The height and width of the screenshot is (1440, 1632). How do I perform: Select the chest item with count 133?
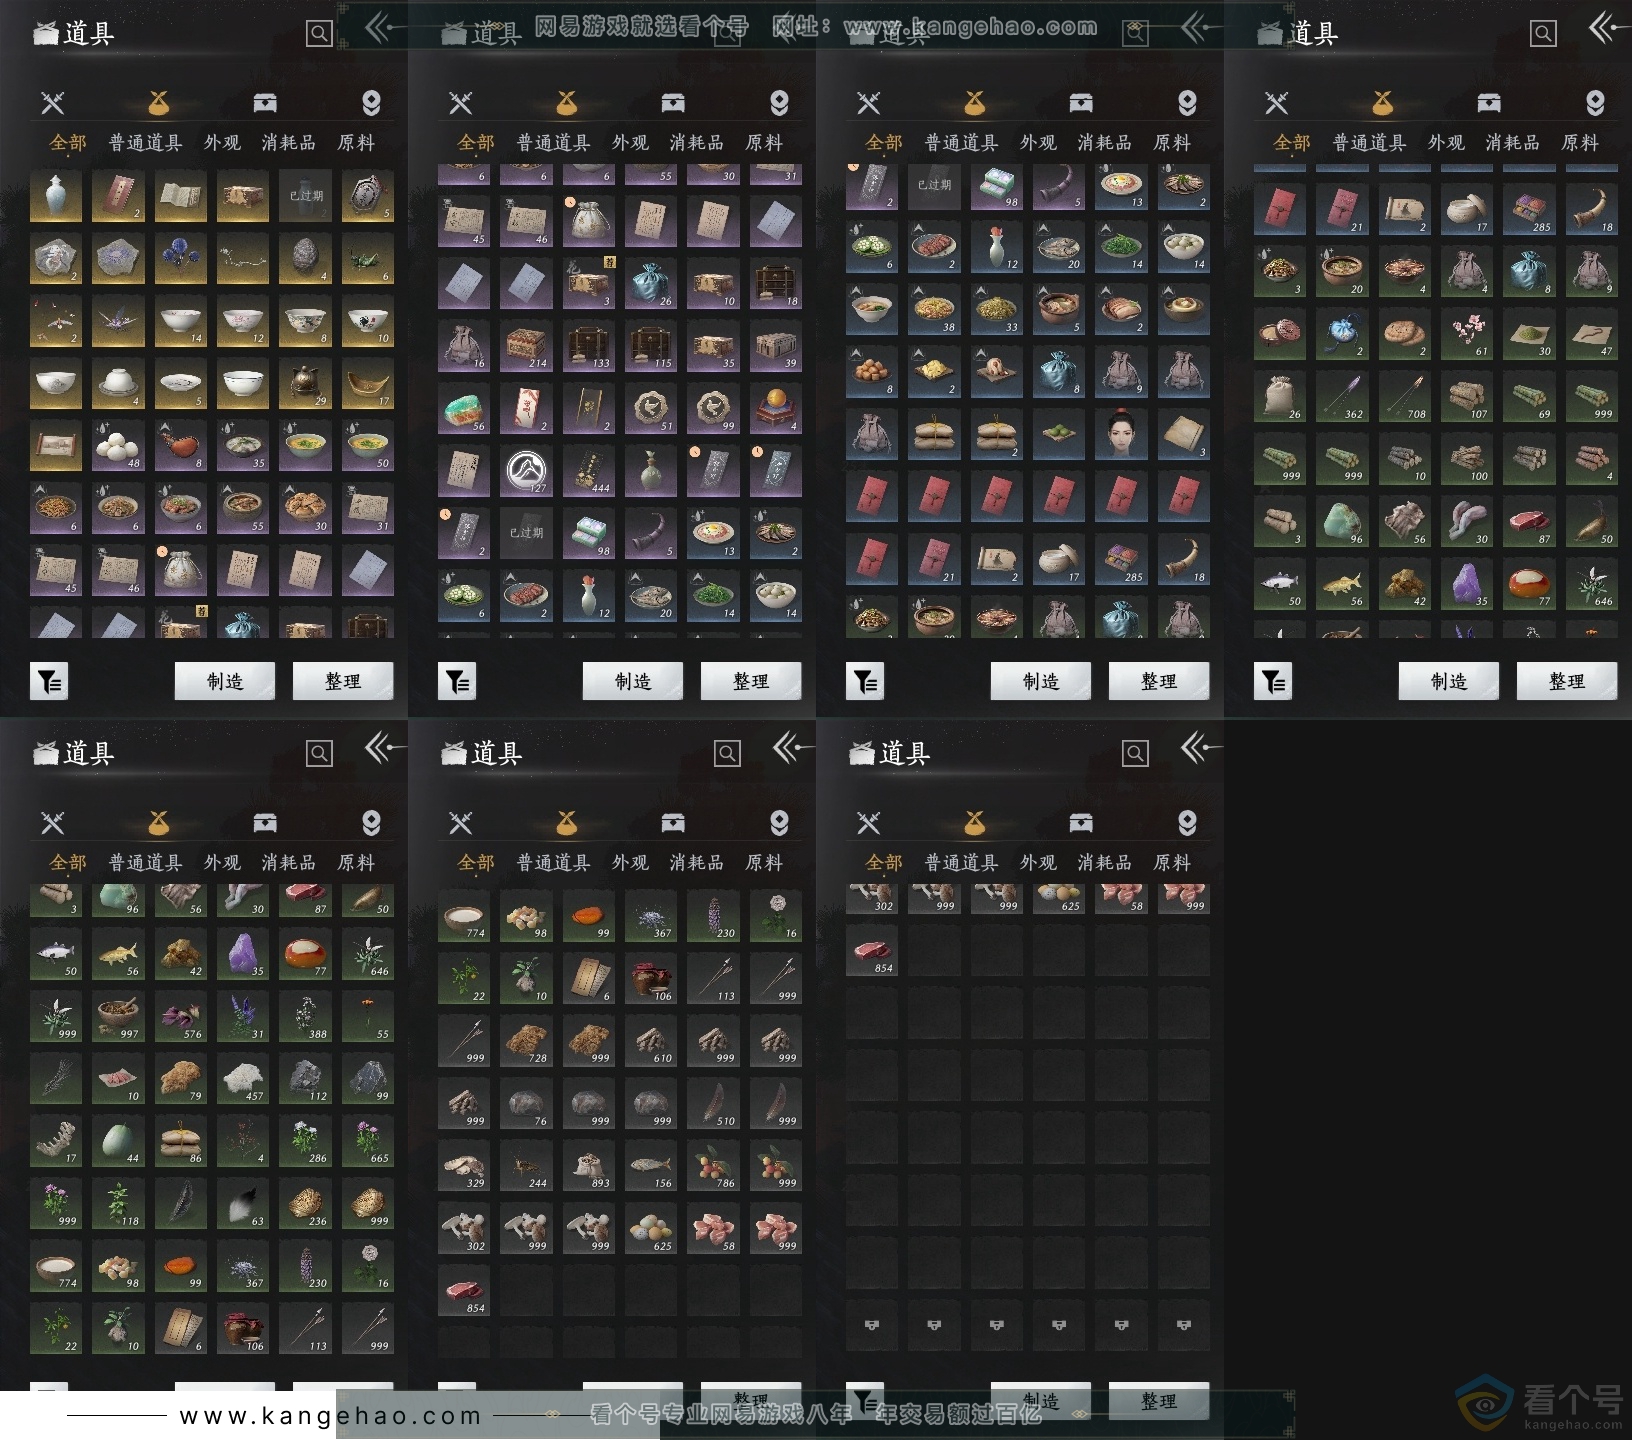point(588,346)
